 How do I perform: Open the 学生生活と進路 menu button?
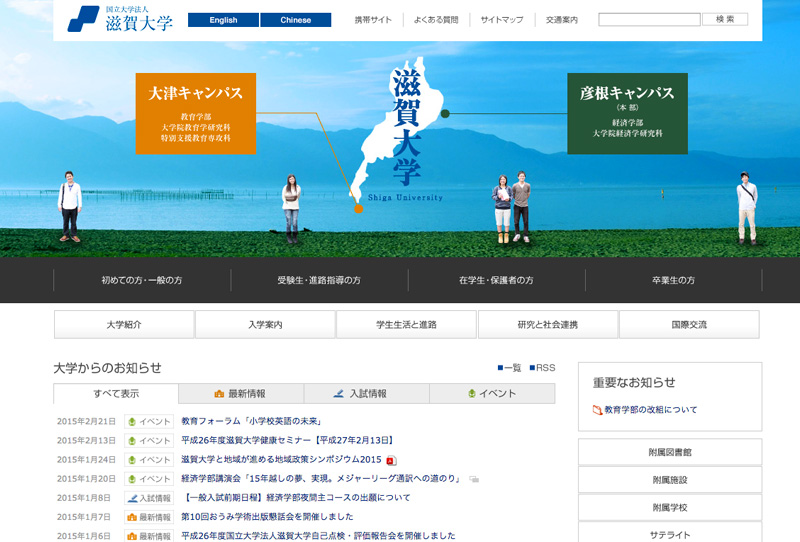click(x=407, y=325)
